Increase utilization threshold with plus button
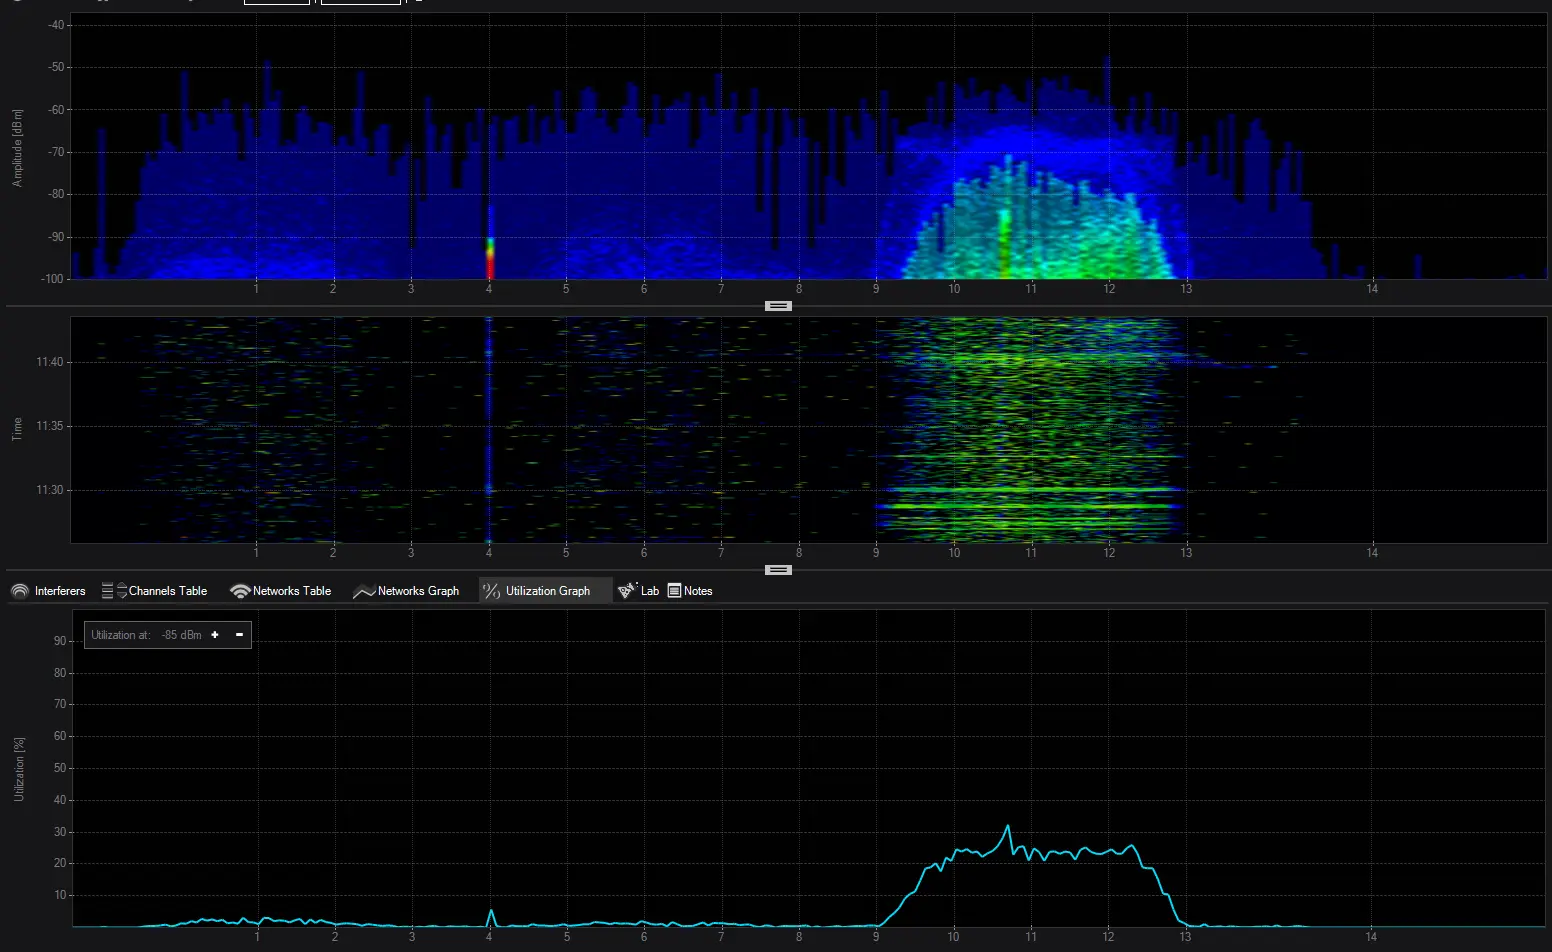1552x952 pixels. (215, 635)
